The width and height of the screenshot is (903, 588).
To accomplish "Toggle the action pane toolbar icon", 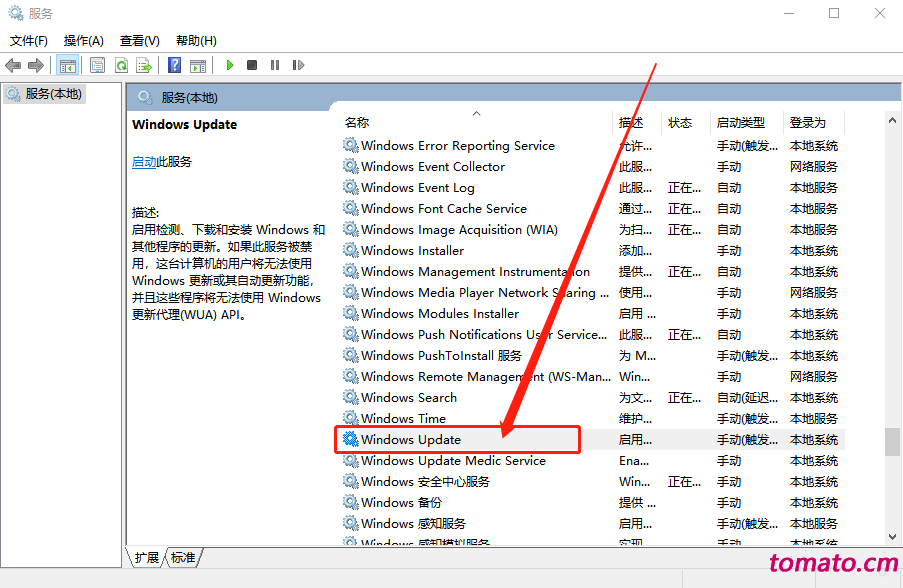I will 198,65.
